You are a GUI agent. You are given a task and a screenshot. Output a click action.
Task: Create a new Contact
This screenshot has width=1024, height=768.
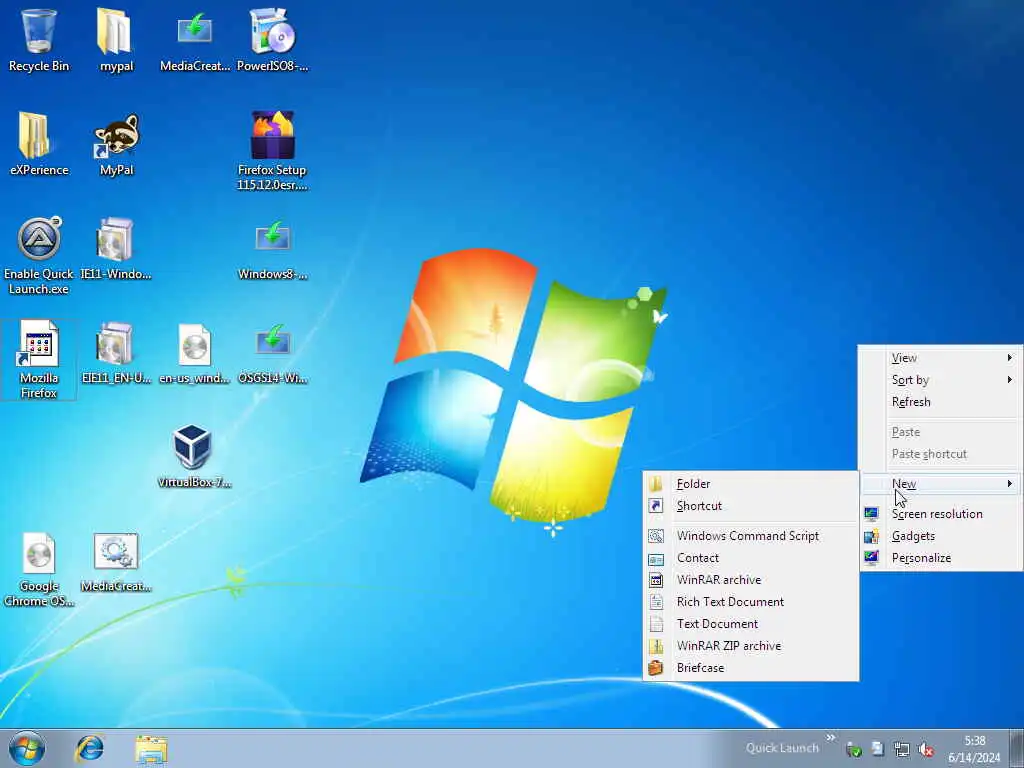tap(750, 558)
